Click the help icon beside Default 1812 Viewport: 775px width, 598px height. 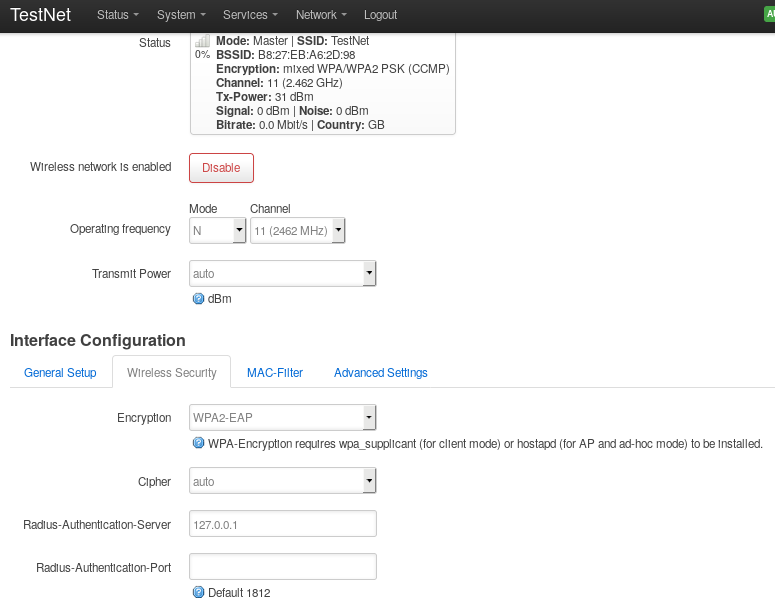coord(198,592)
